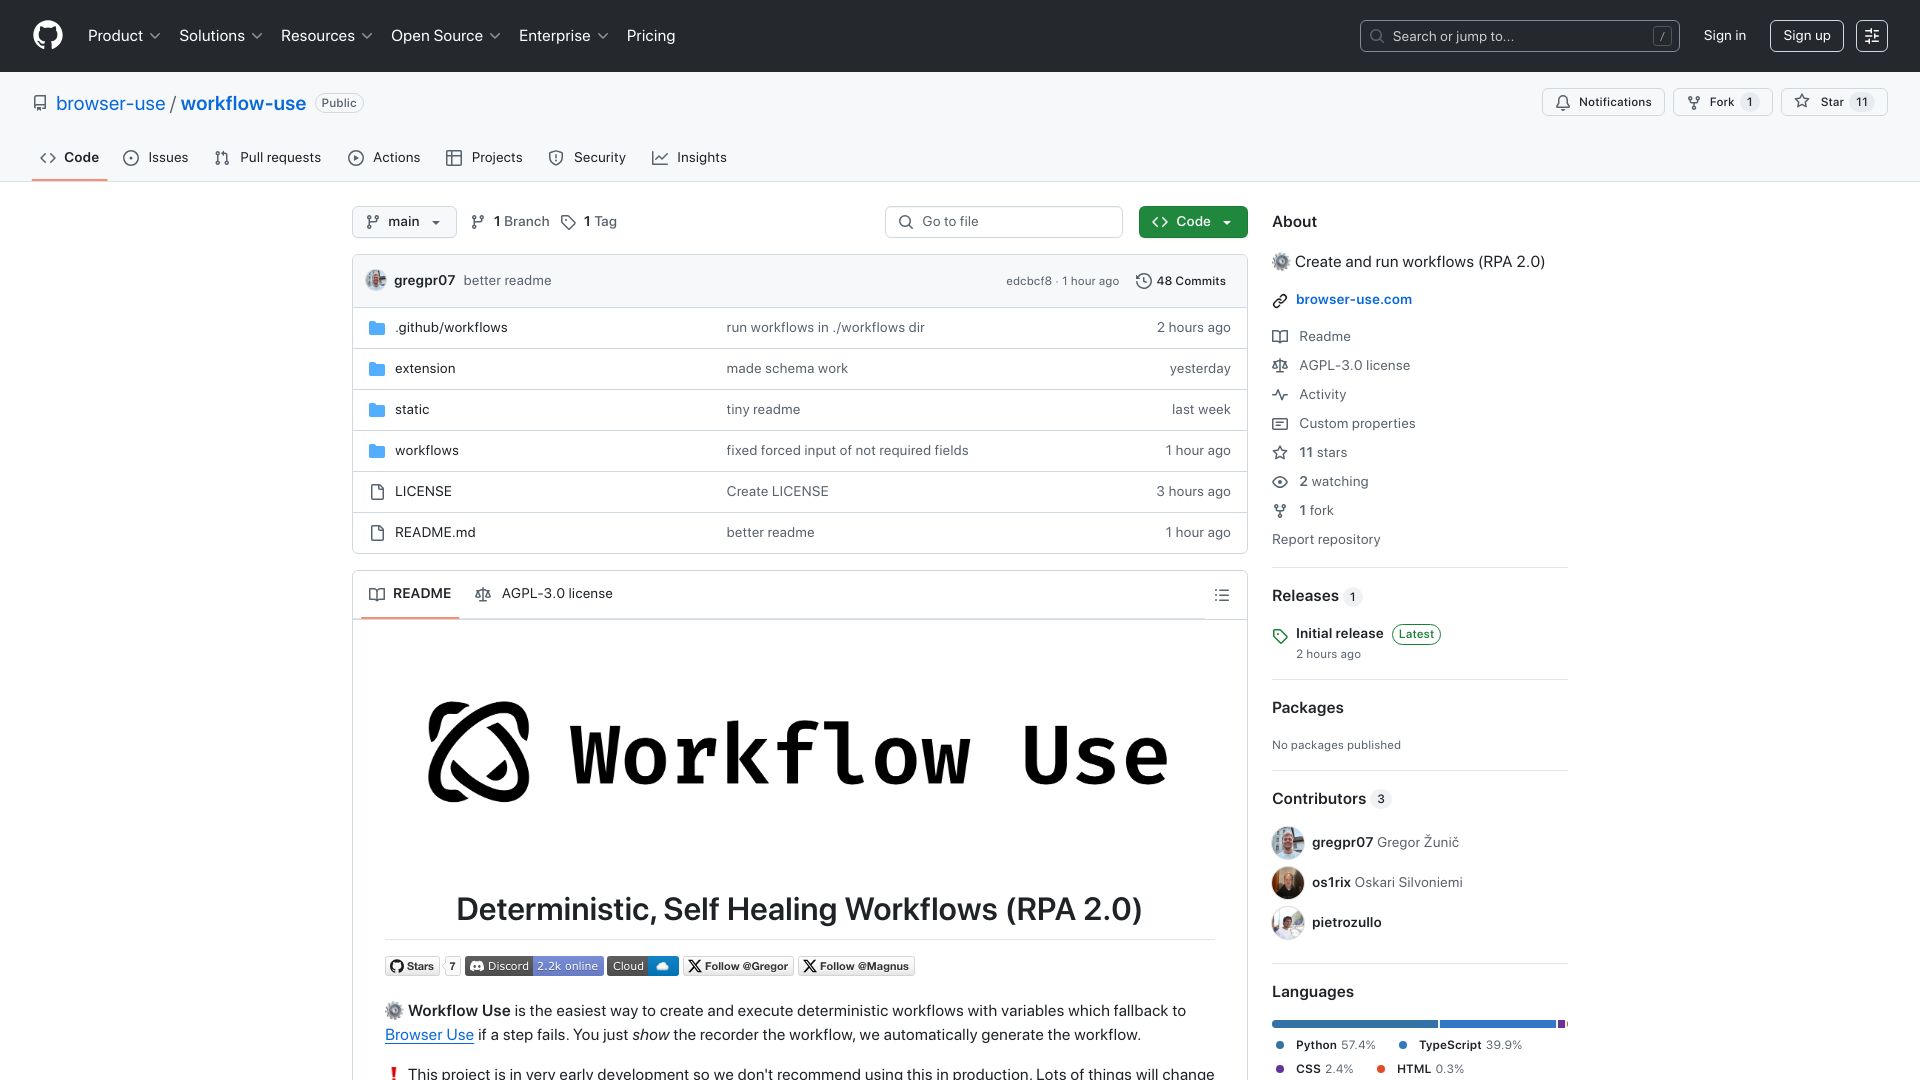
Task: Open the command palette icon beside Sign up
Action: pos(1871,36)
